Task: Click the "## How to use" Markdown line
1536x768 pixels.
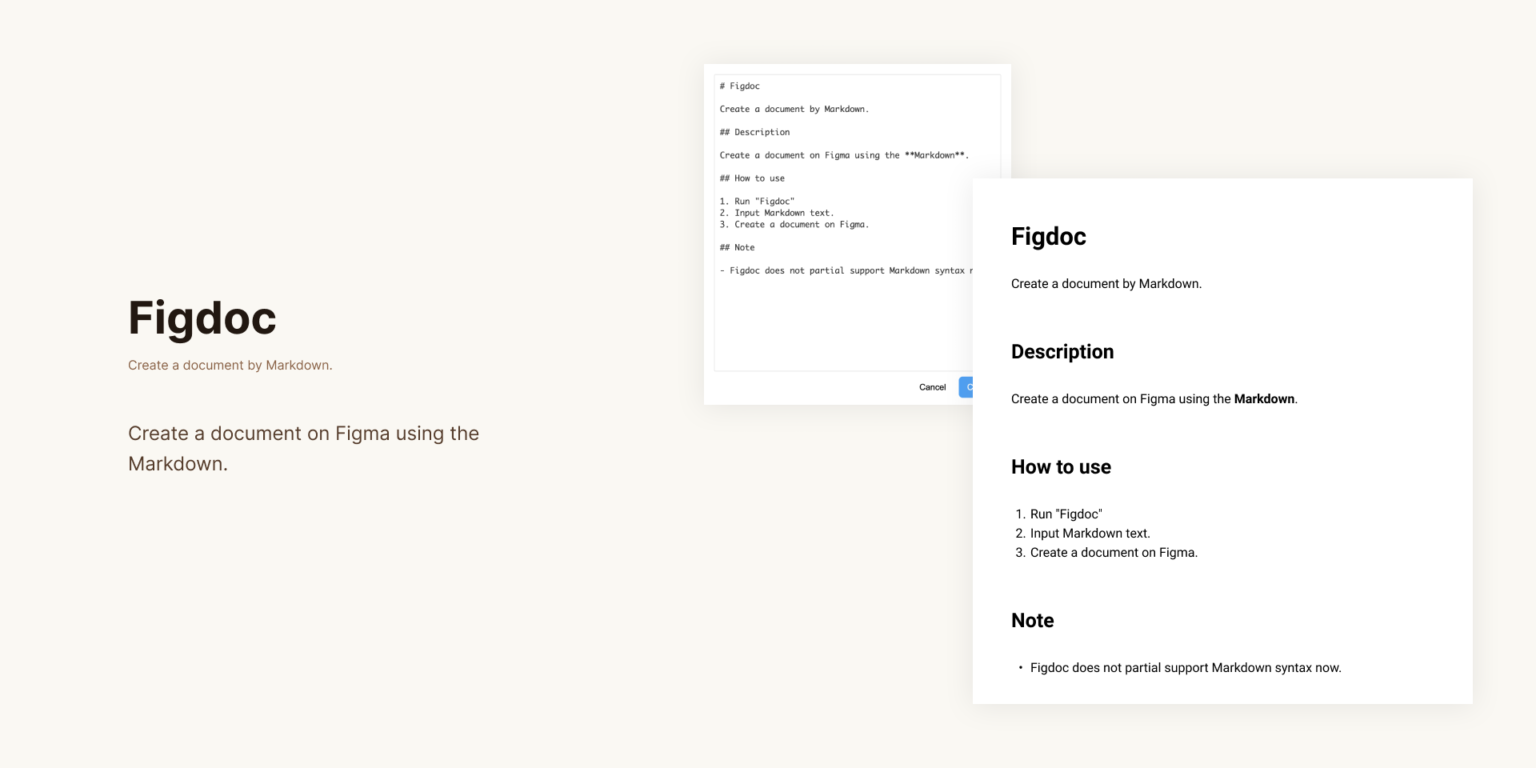Action: [750, 177]
